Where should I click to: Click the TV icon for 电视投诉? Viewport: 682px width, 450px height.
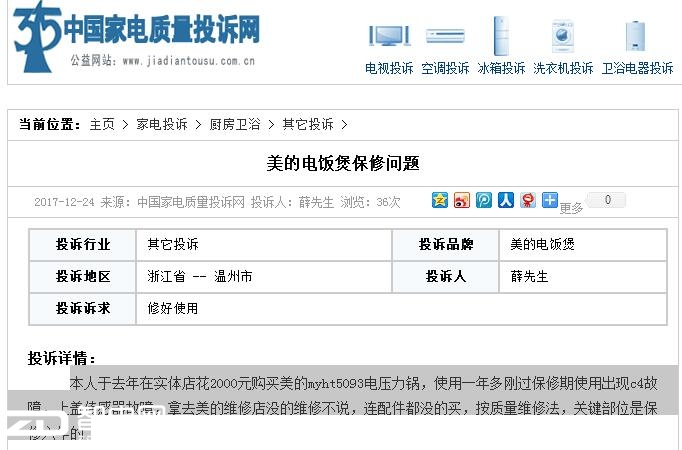(x=389, y=36)
